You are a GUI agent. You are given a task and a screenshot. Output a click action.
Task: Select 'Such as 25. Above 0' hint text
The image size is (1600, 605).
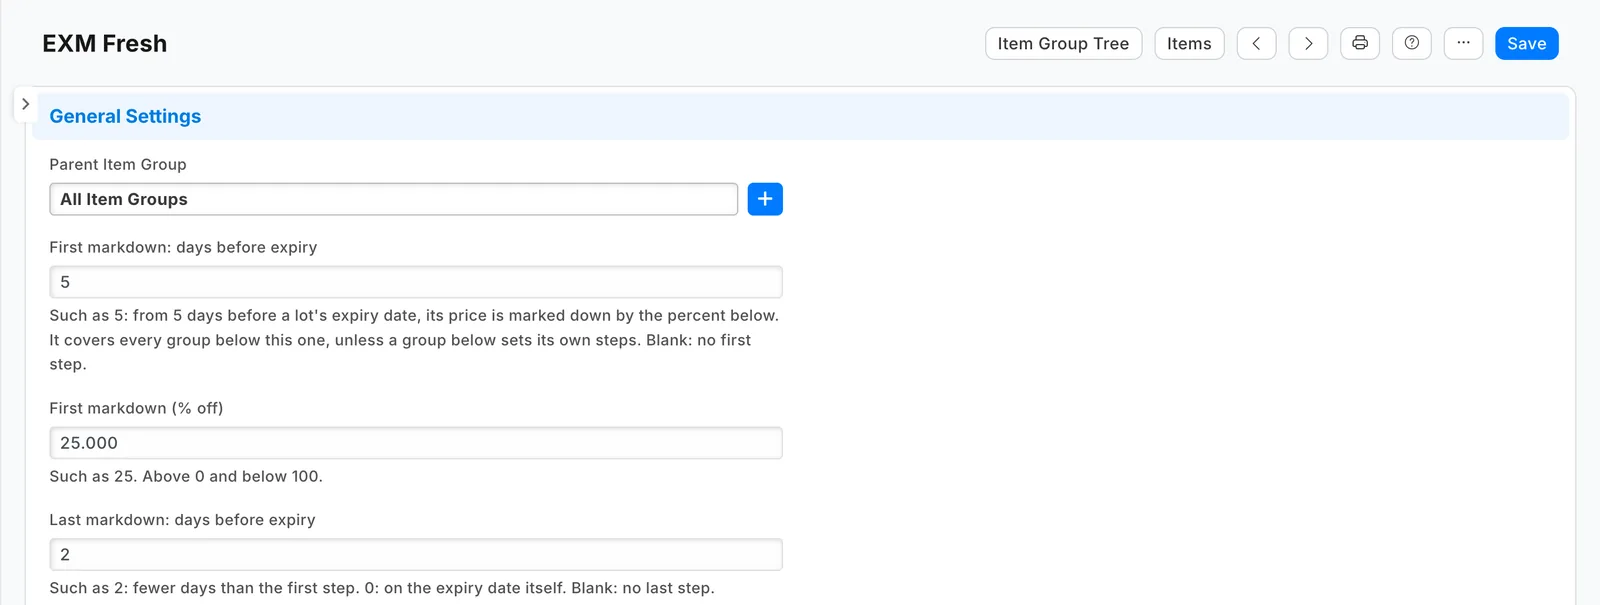pos(186,476)
